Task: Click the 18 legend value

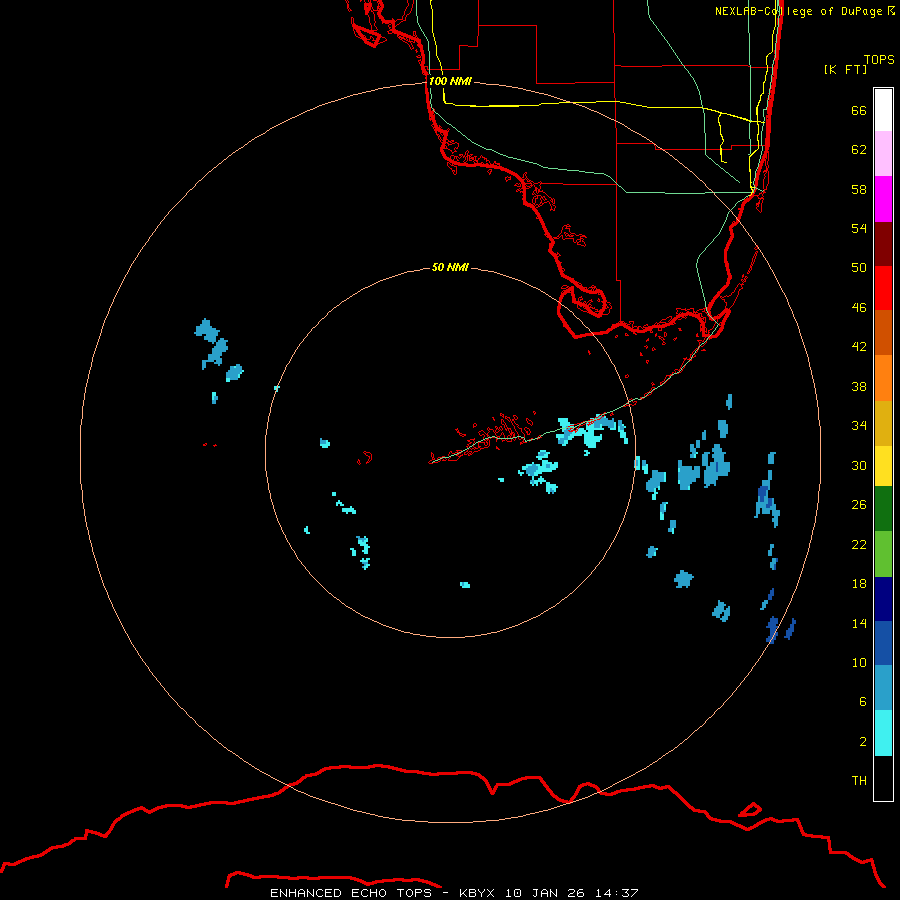Action: coord(859,584)
